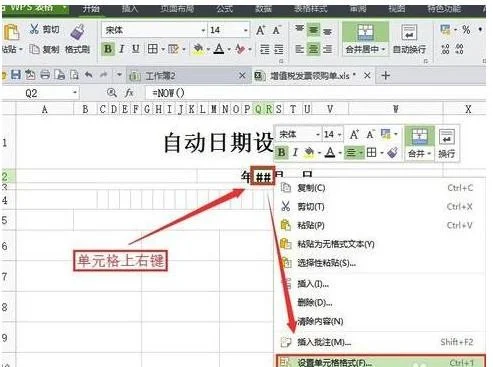Toggle horizontal center align in the ribbon

313,49
